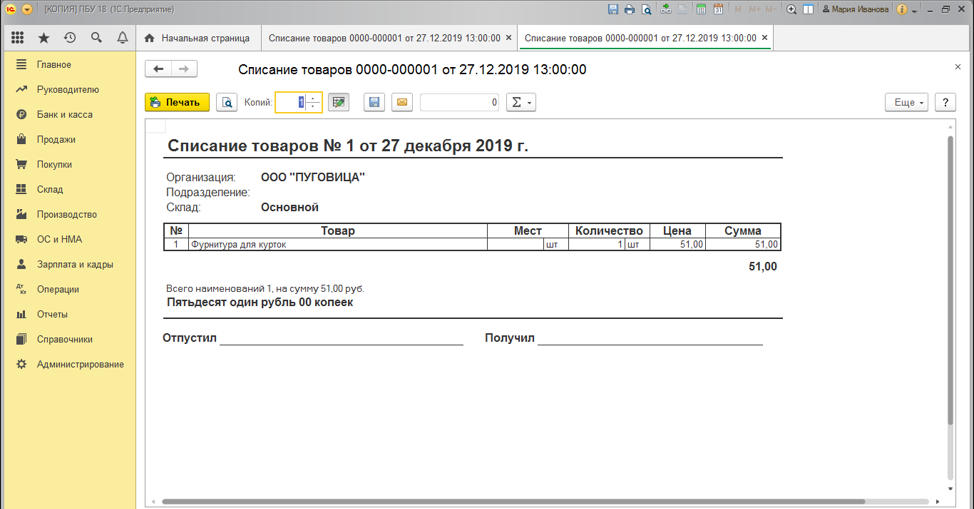Open Favorites with the star icon

tap(43, 38)
